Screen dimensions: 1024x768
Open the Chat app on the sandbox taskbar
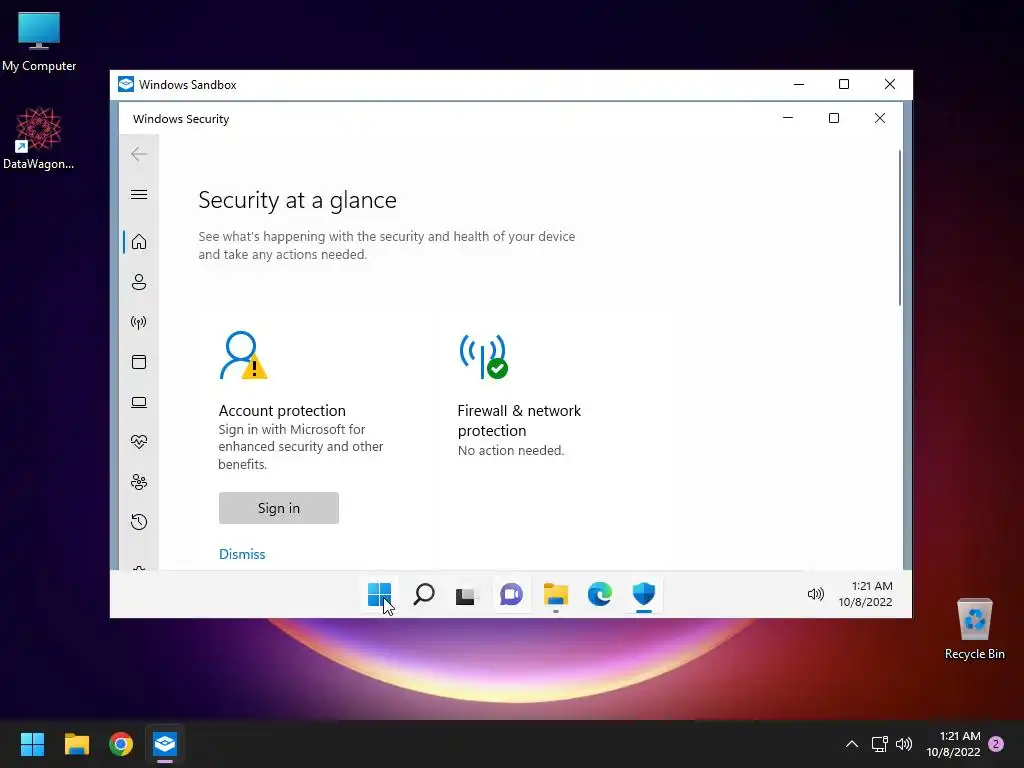tap(511, 594)
